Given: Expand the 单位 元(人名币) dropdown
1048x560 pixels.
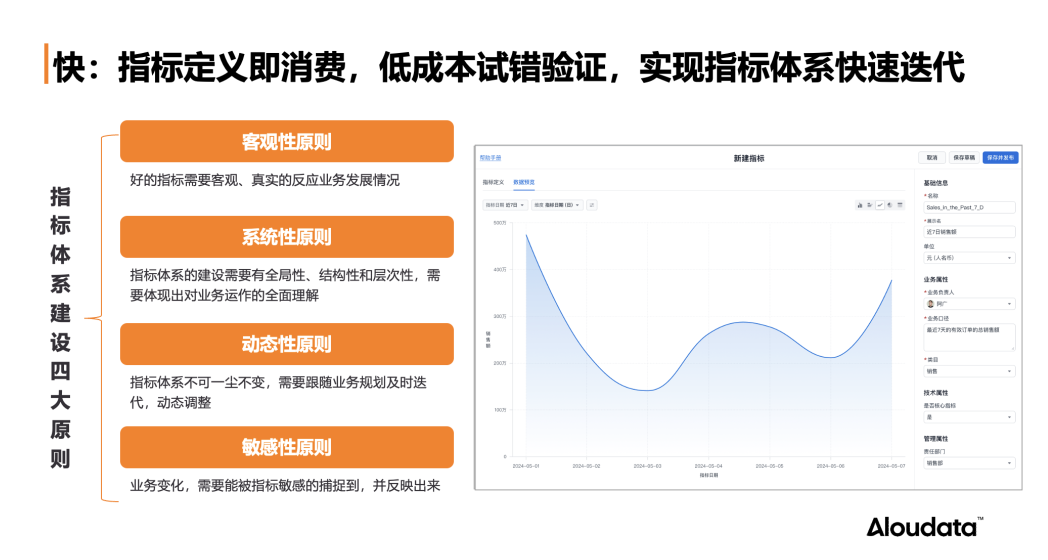Looking at the screenshot, I should tap(969, 258).
